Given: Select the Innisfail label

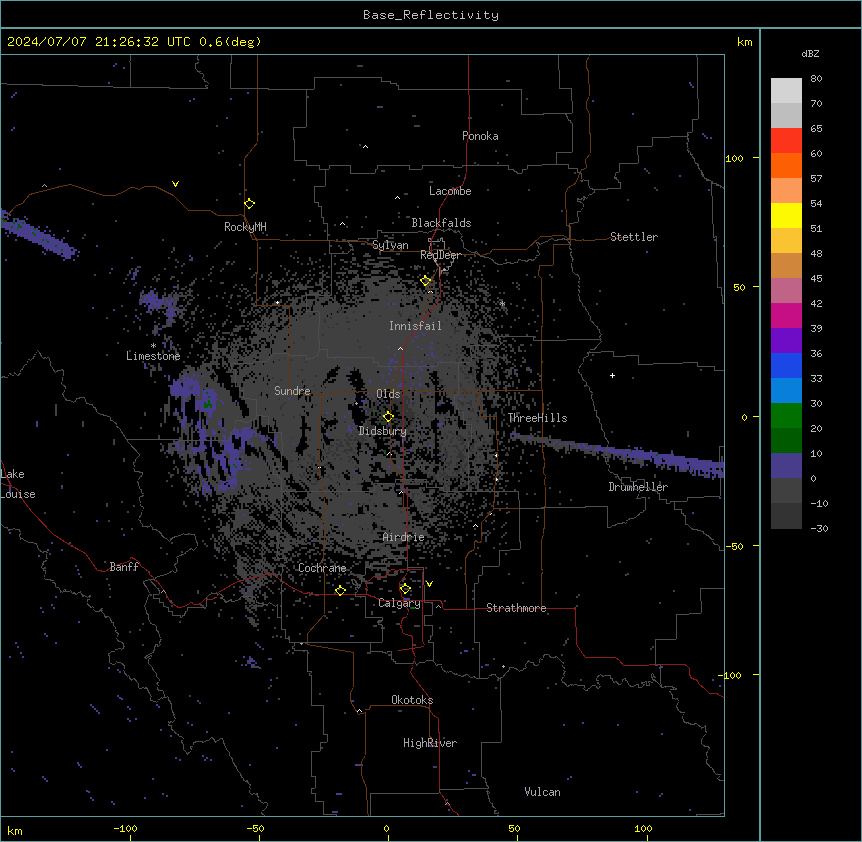Looking at the screenshot, I should (x=415, y=326).
